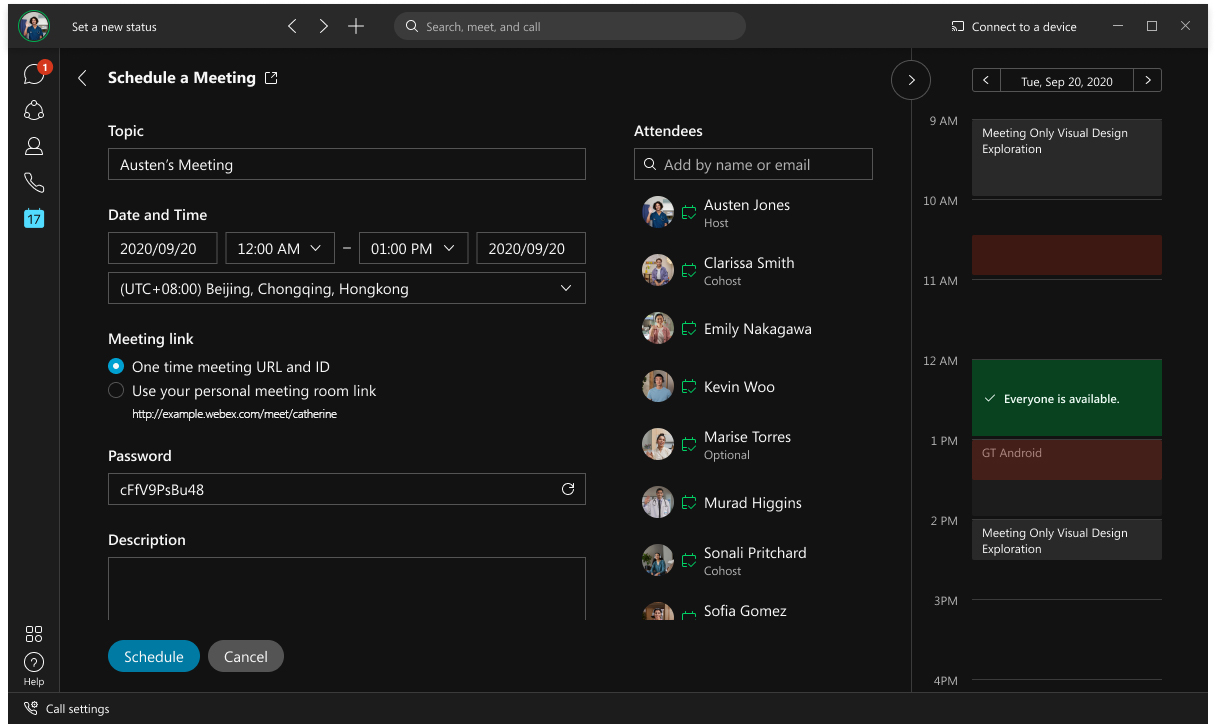Open the time zone dropdown for Beijing

pos(346,289)
